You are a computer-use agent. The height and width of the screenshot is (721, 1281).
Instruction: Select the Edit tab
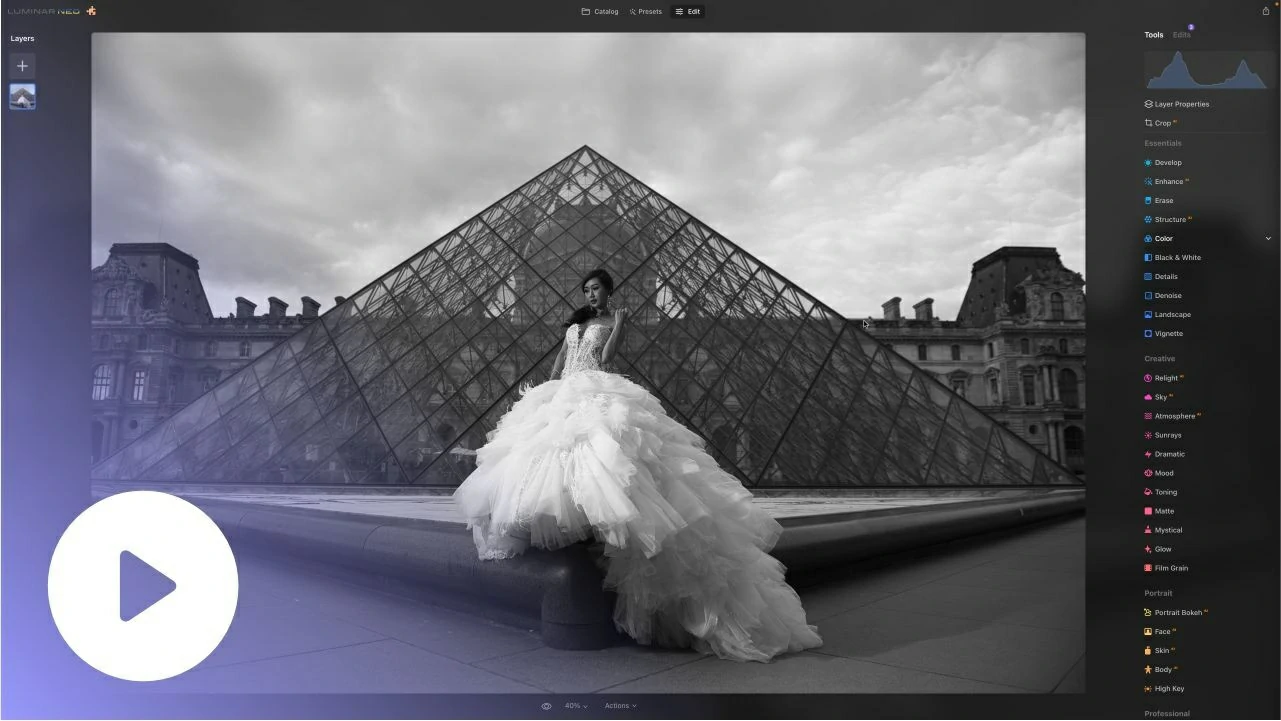[x=687, y=12]
